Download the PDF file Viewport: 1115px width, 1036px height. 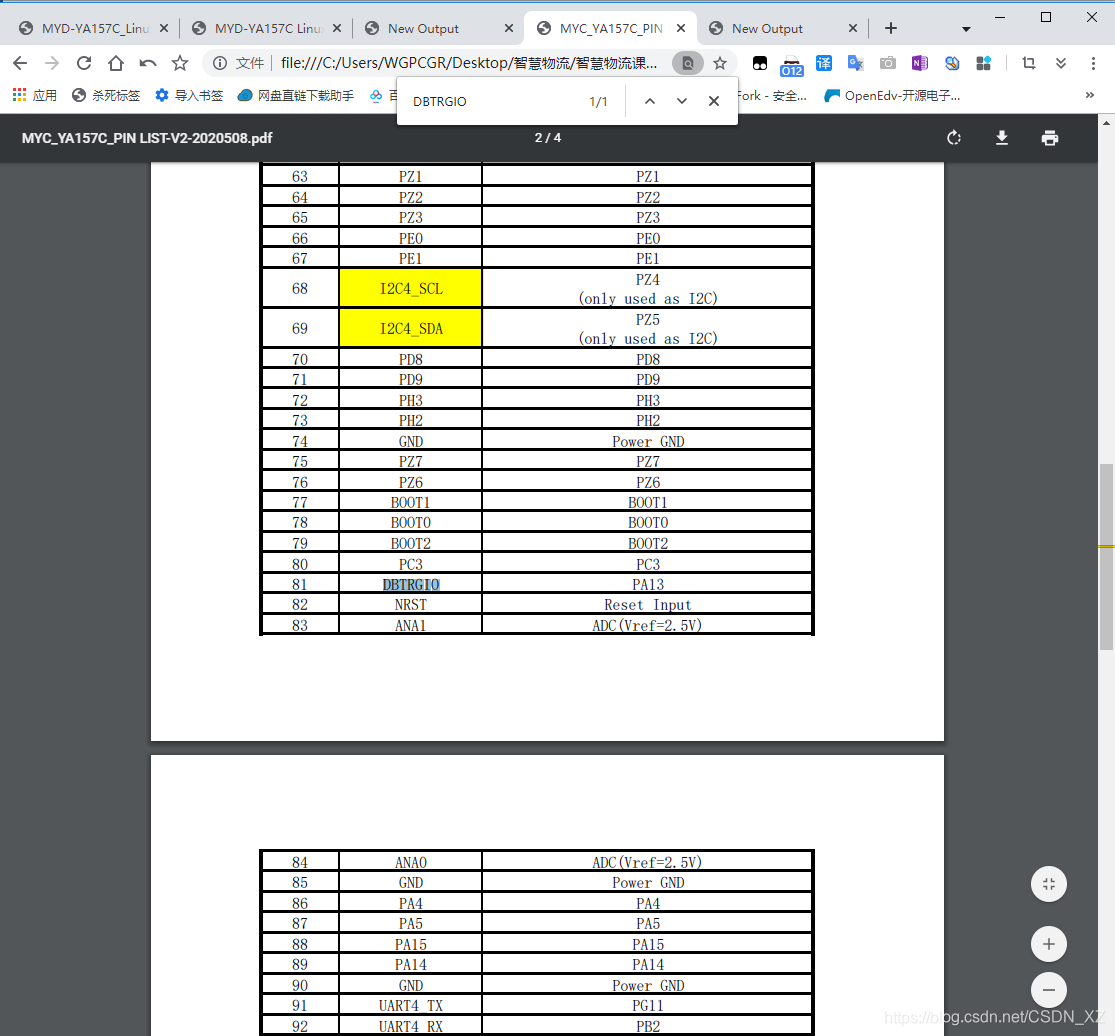tap(1002, 138)
